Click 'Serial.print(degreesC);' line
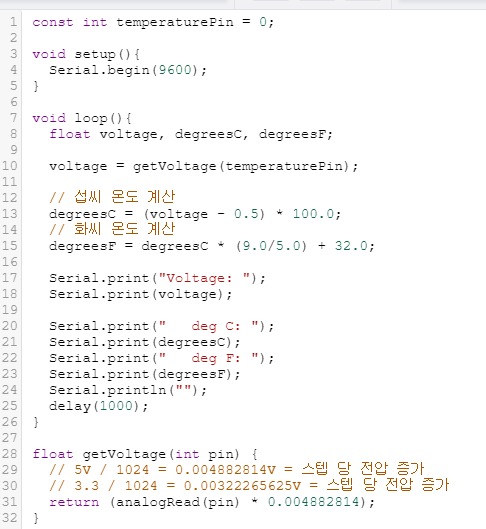This screenshot has width=486, height=529. click(145, 342)
